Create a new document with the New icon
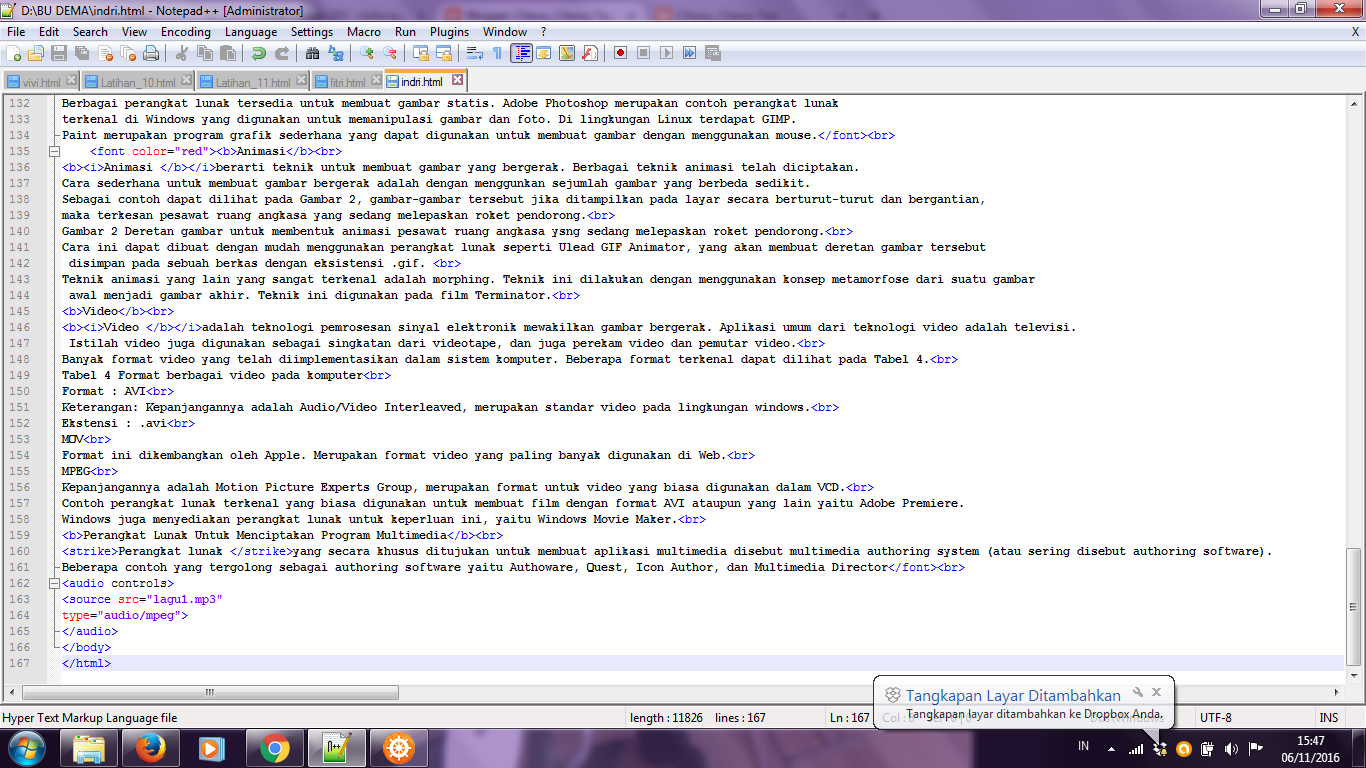 point(15,53)
